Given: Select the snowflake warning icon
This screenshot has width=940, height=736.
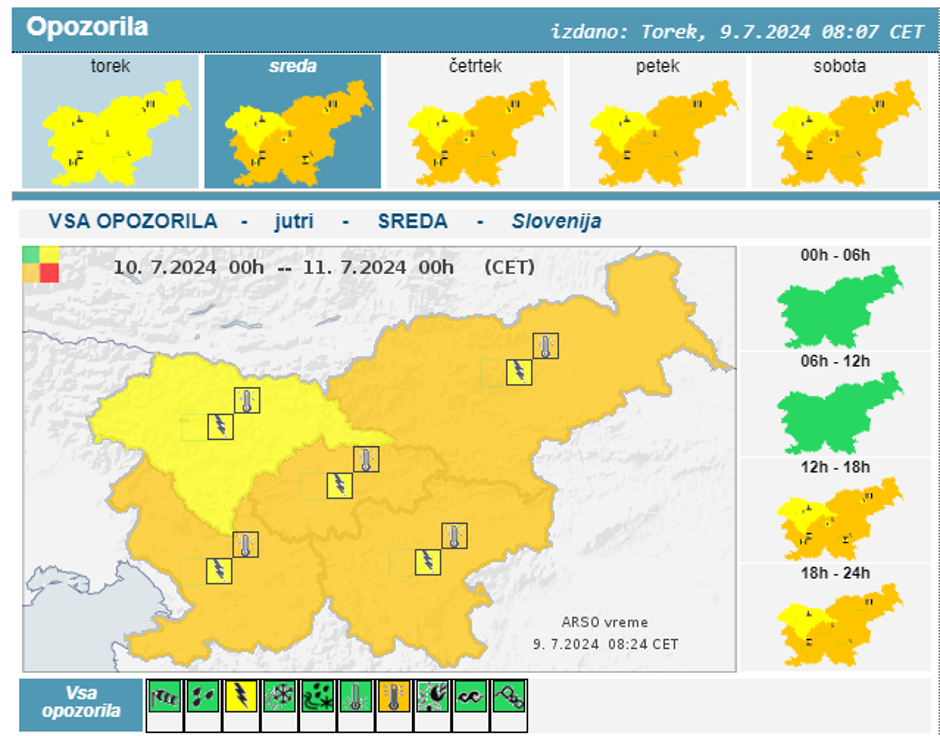Looking at the screenshot, I should pyautogui.click(x=279, y=696).
